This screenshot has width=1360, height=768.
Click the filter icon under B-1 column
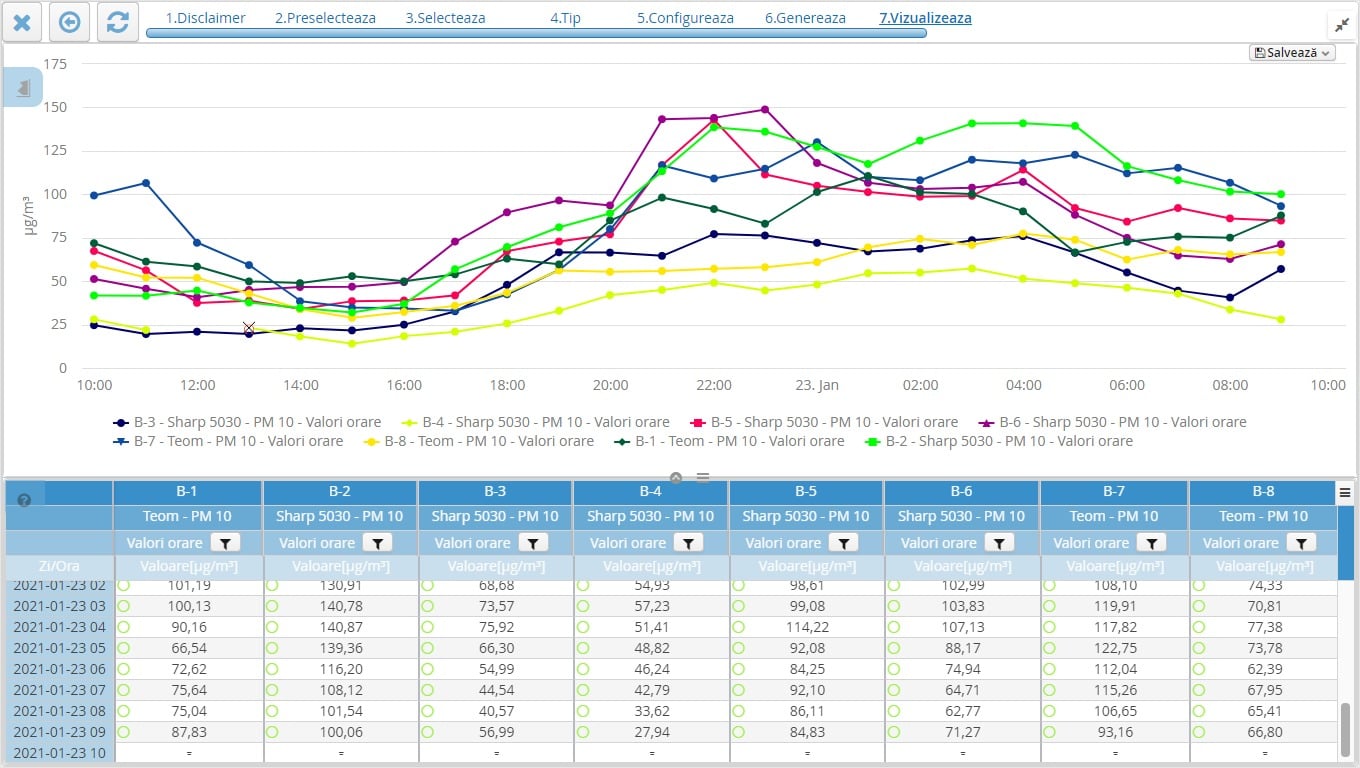pos(222,543)
